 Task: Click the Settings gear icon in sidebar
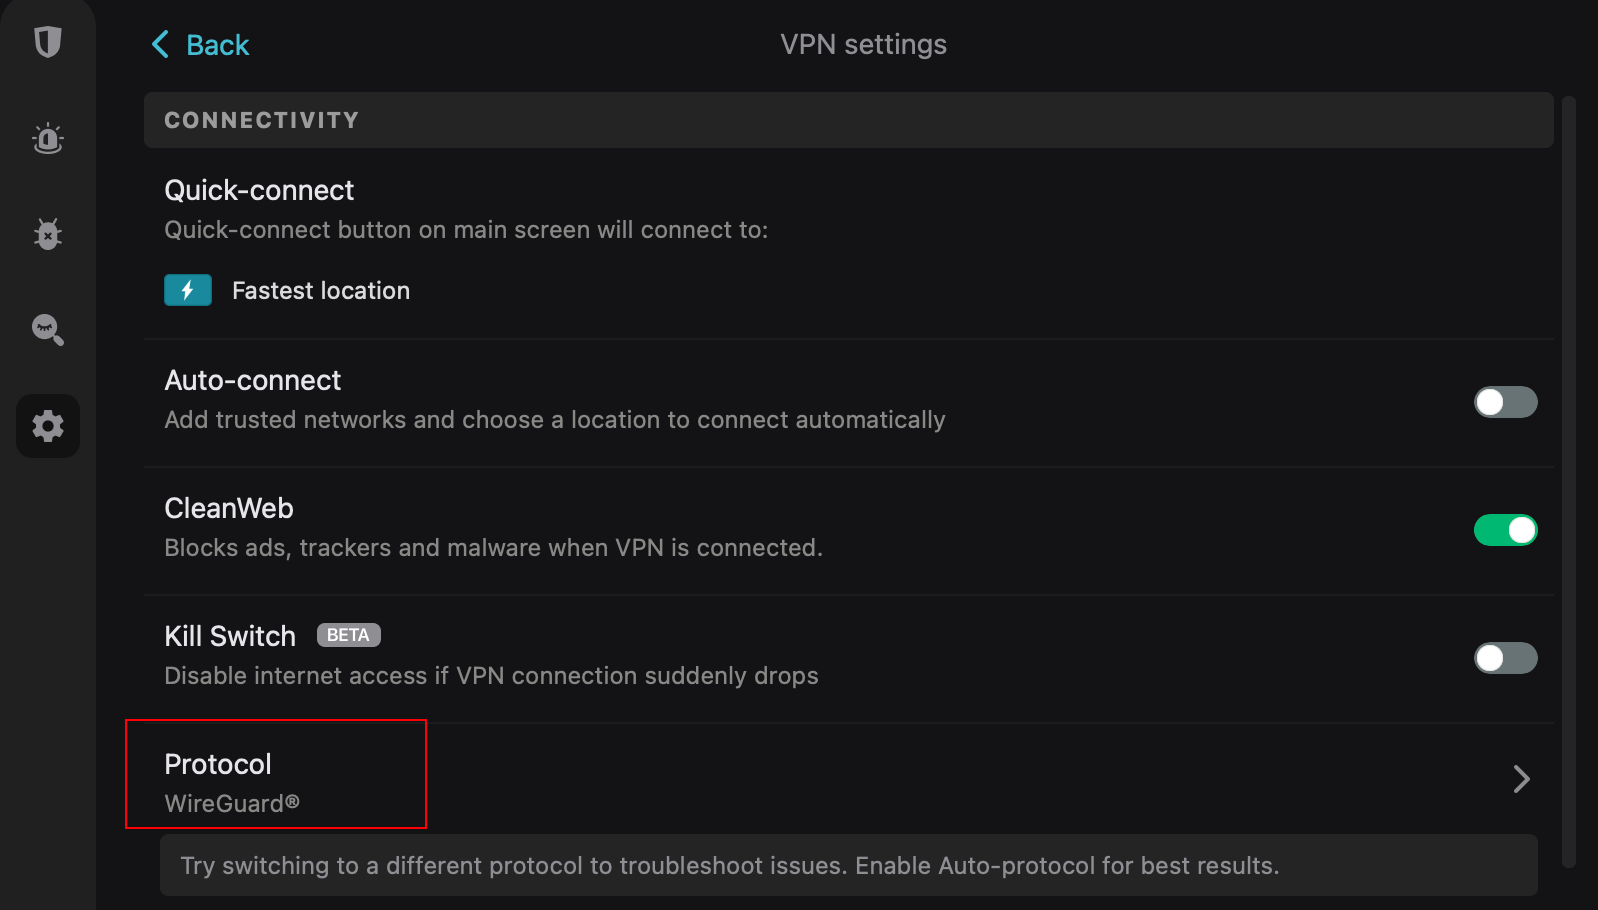[x=48, y=426]
